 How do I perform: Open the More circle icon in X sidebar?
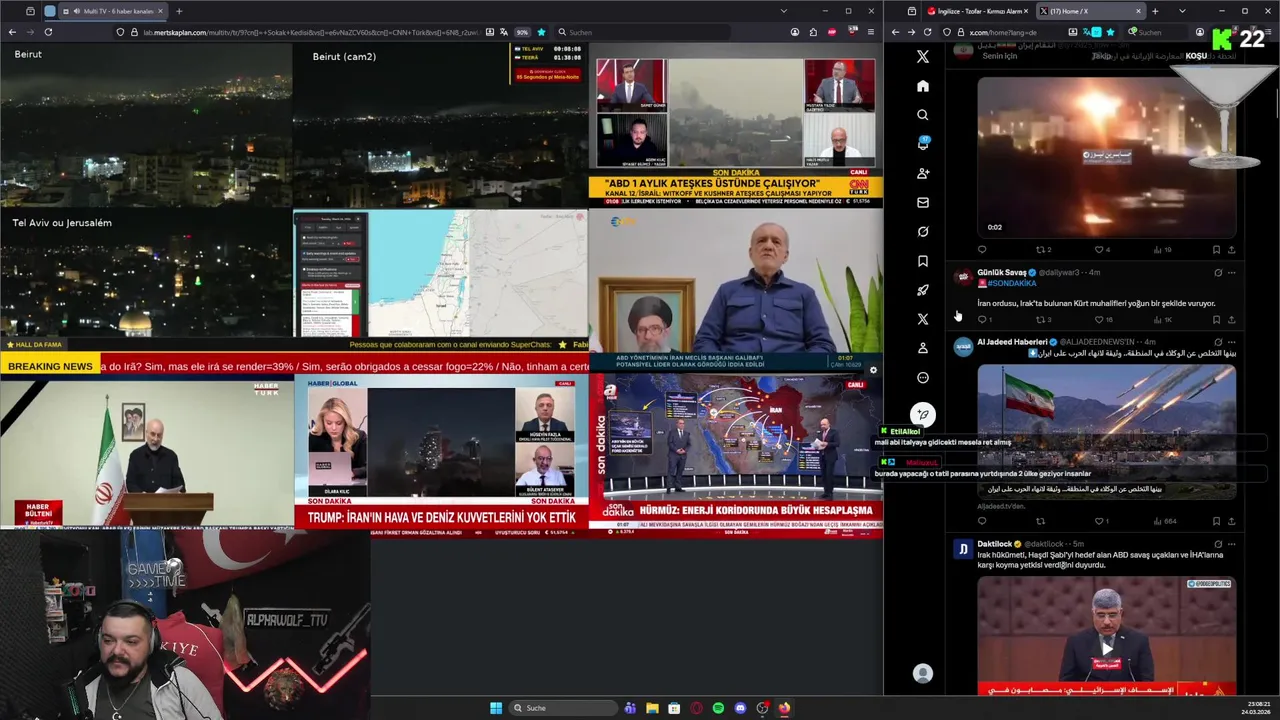[x=923, y=377]
